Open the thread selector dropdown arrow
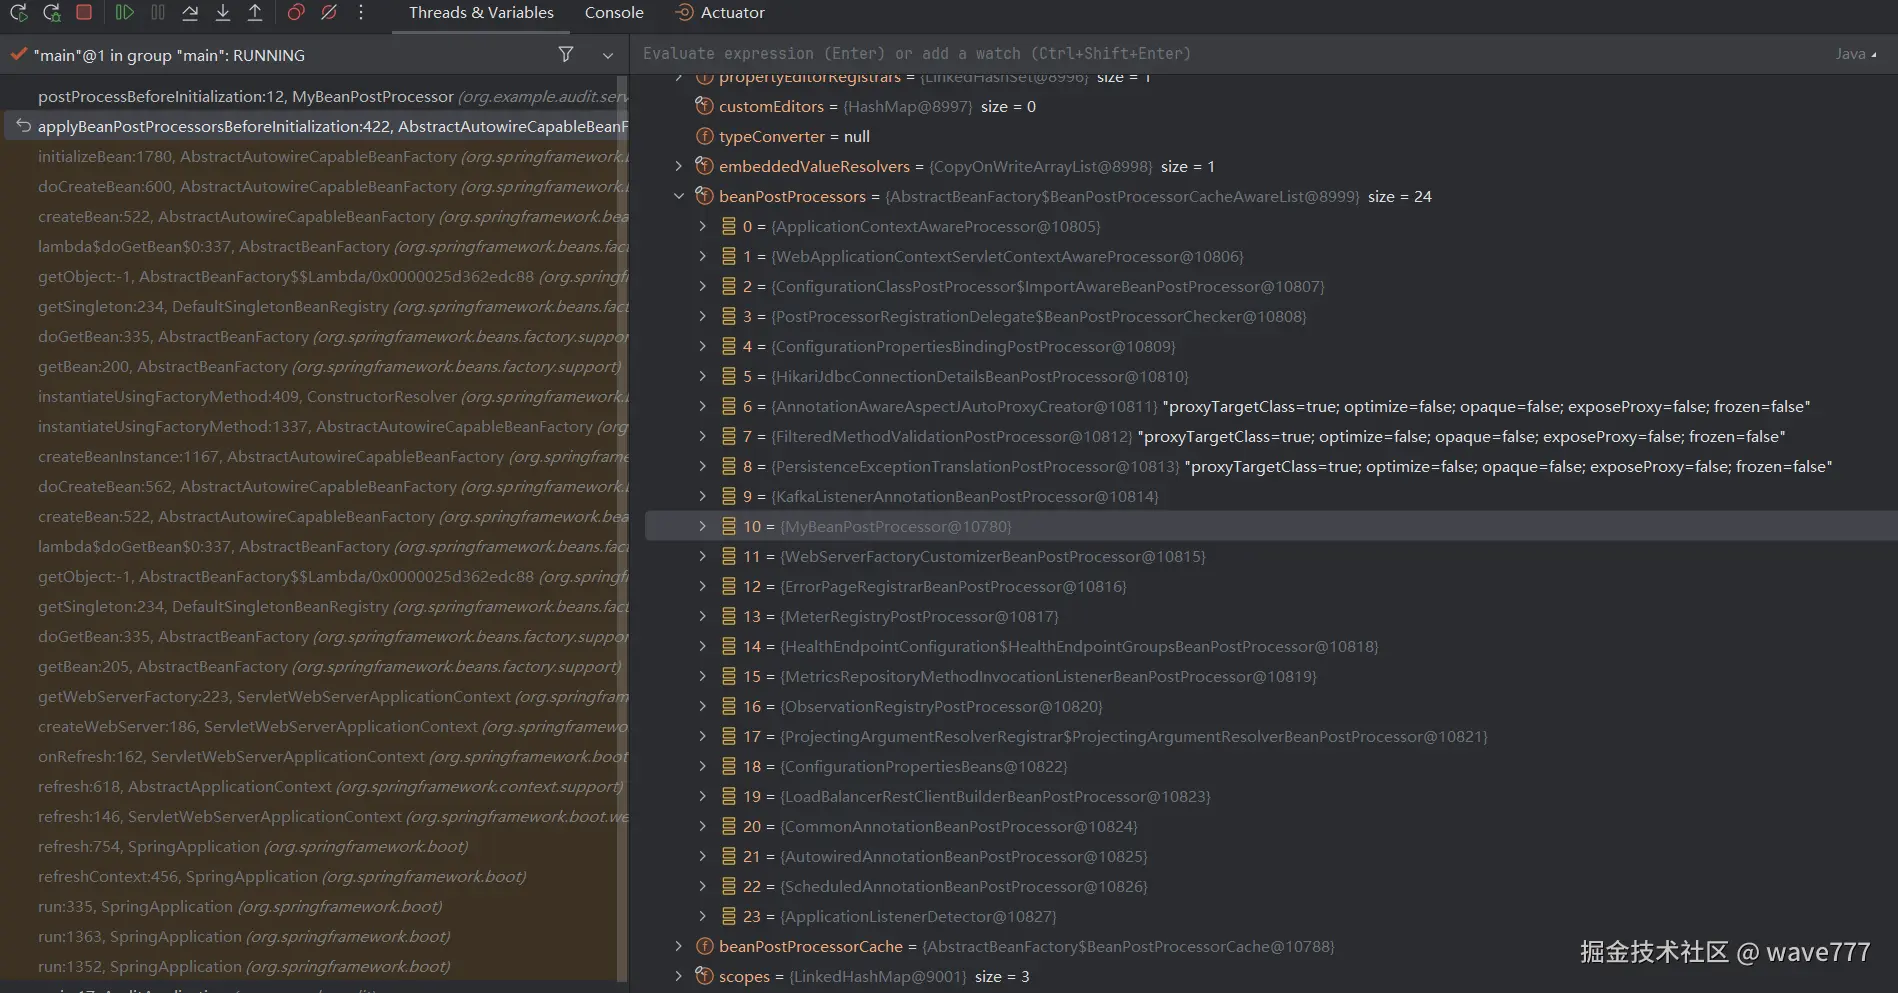This screenshot has height=993, width=1898. pos(607,56)
